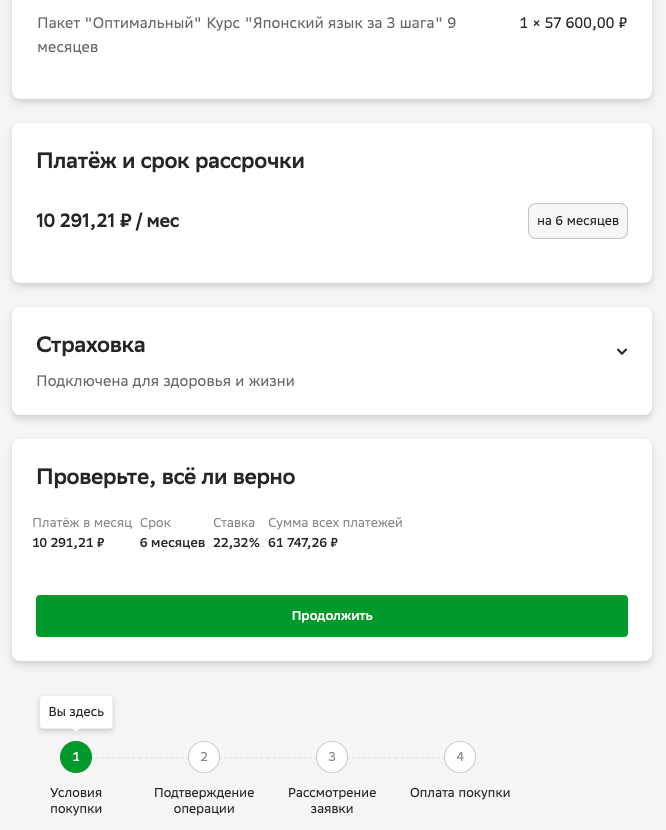
Task: Click the Проверьте, всё ли верно heading
Action: pos(166,477)
